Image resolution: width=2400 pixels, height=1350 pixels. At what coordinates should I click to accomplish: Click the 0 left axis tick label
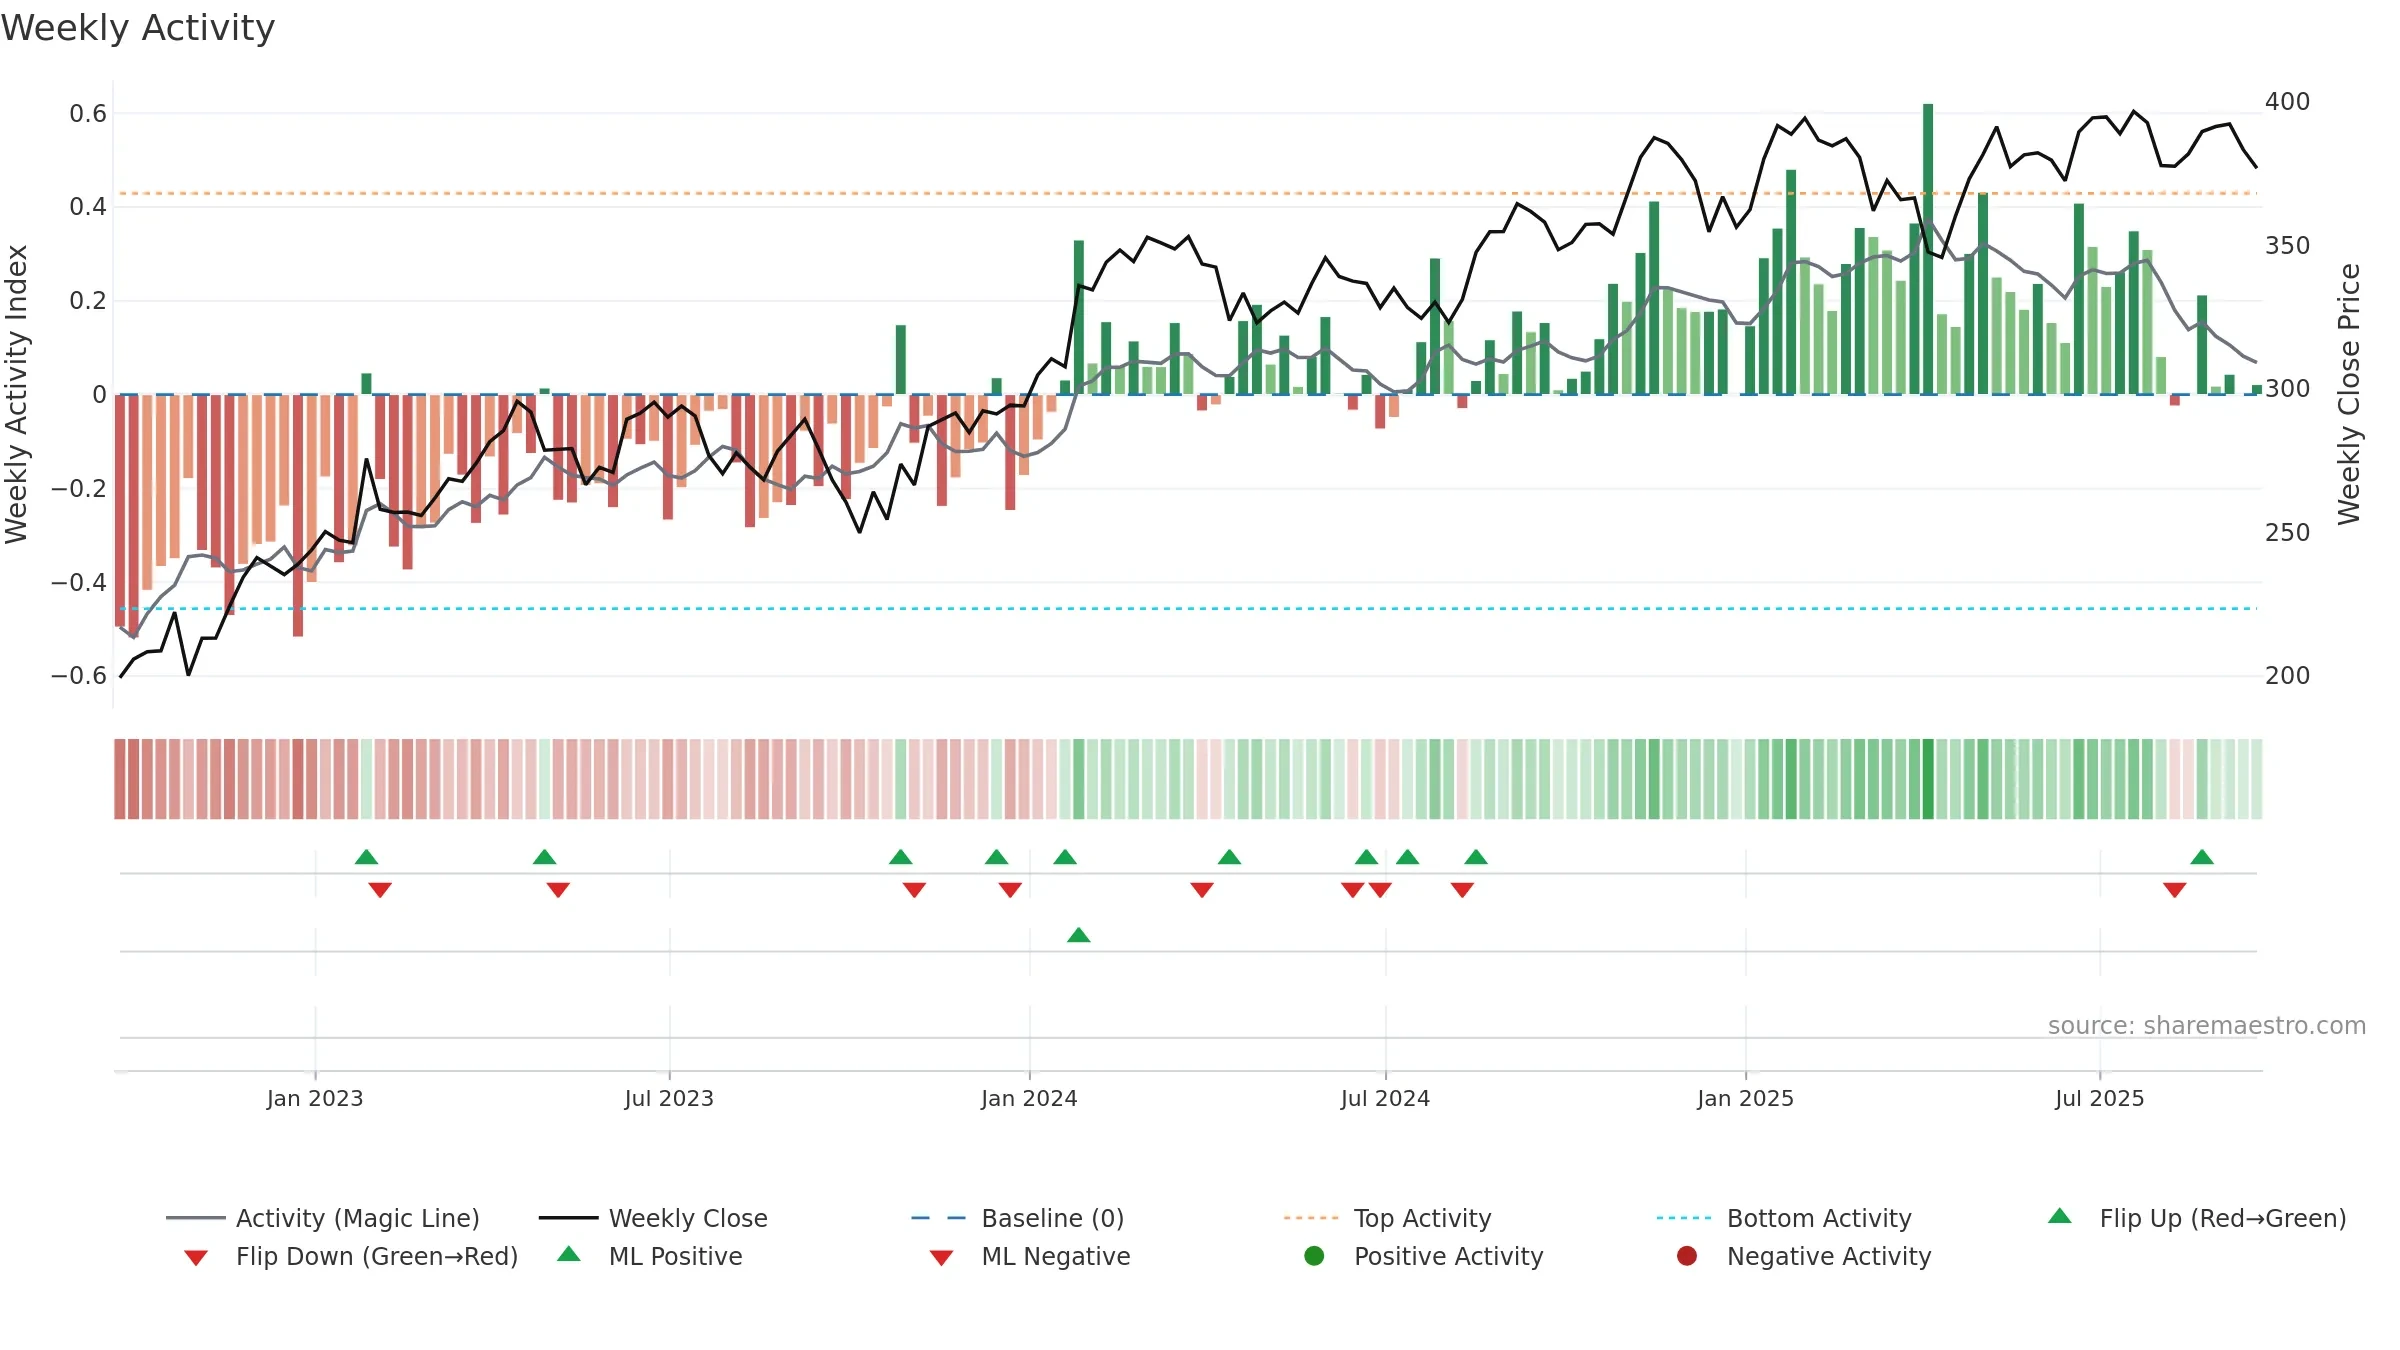pos(99,395)
